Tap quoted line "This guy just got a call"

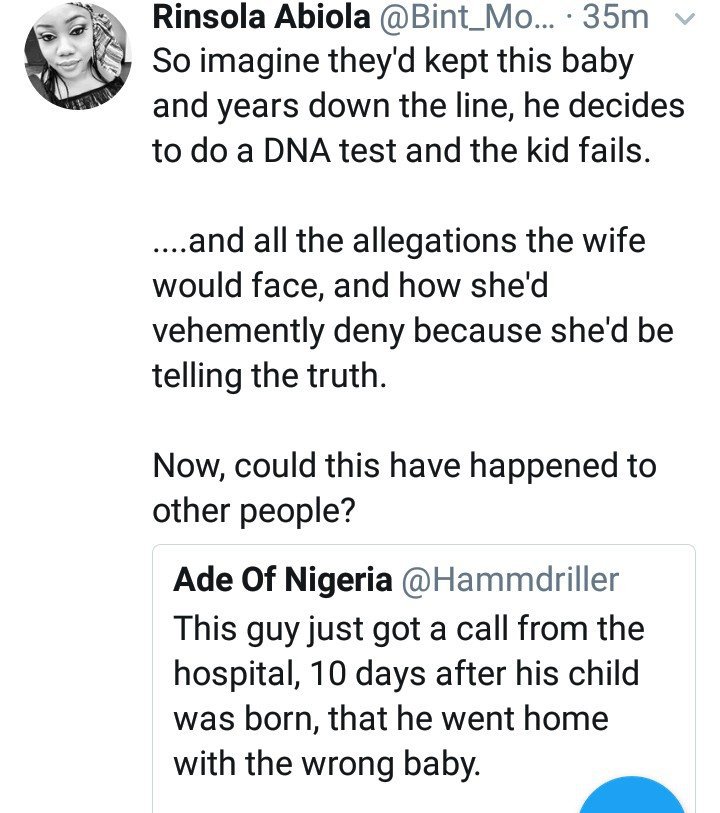click(x=409, y=629)
